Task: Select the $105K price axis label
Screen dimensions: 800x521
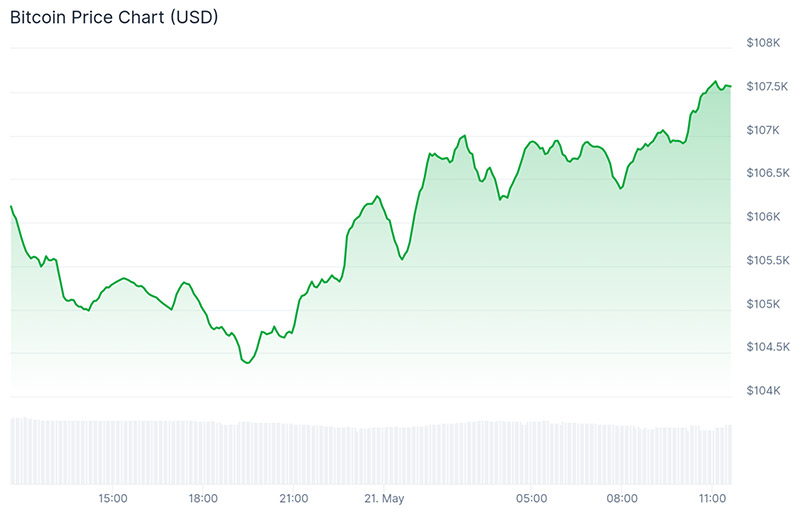Action: point(763,304)
